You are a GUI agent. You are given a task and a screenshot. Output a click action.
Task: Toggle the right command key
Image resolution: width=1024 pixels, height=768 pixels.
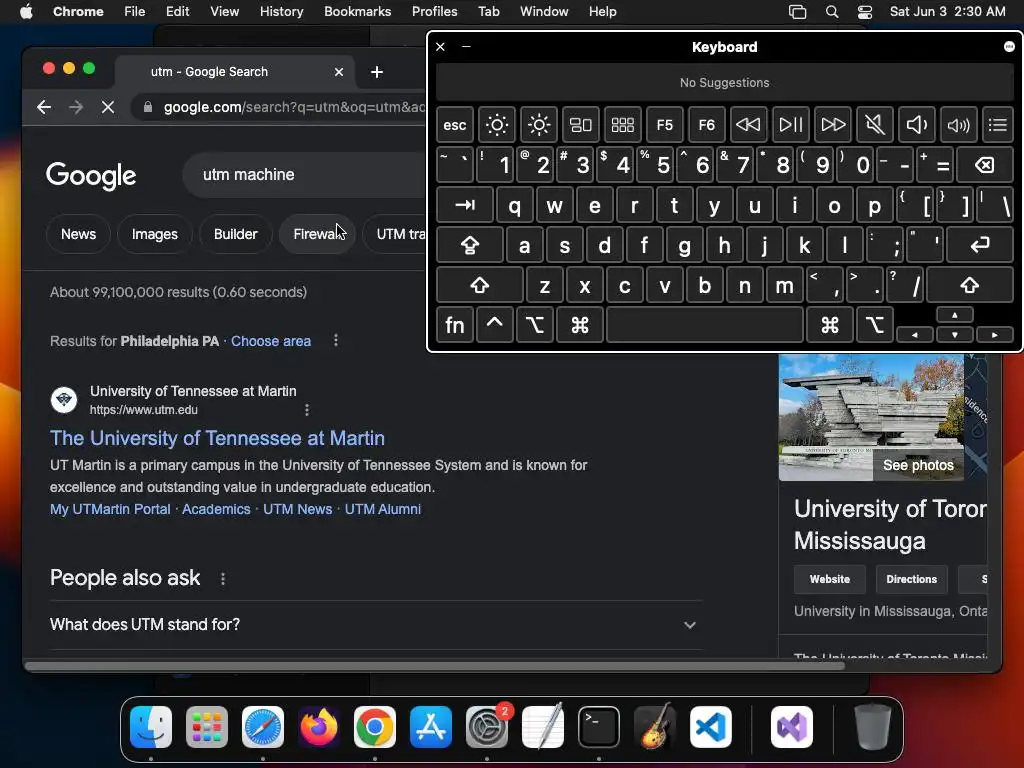point(829,325)
